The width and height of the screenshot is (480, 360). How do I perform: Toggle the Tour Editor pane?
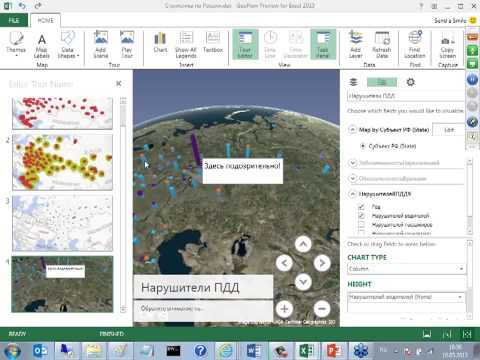coord(245,45)
